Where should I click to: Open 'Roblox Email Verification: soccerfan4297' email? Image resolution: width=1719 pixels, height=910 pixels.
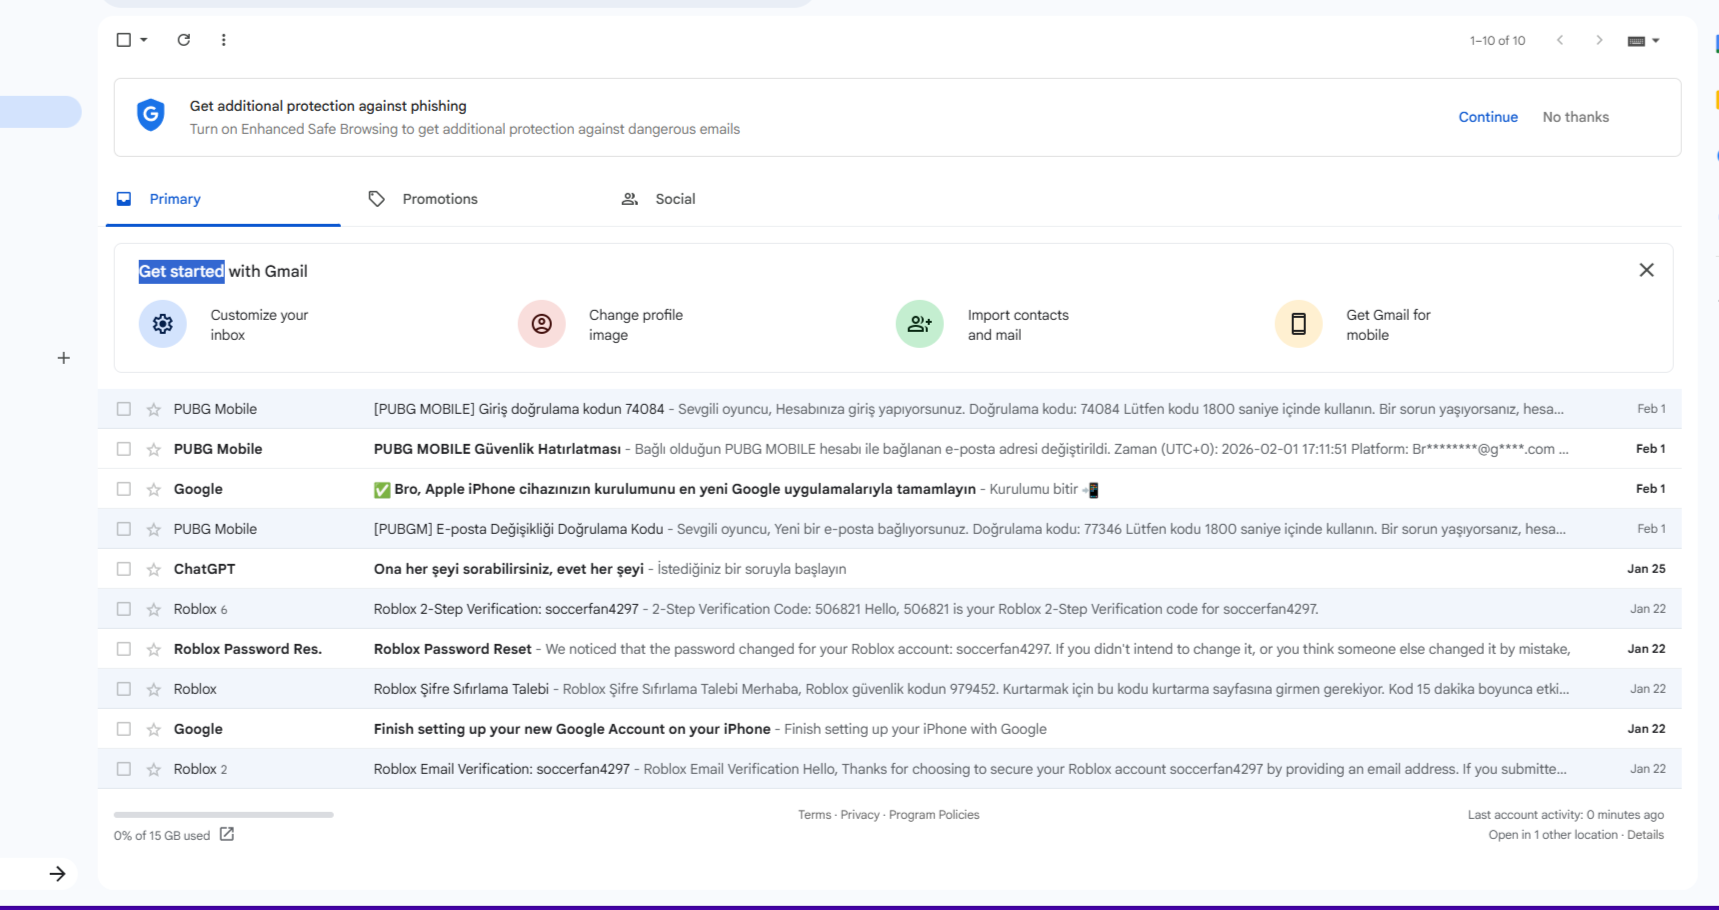(x=502, y=769)
